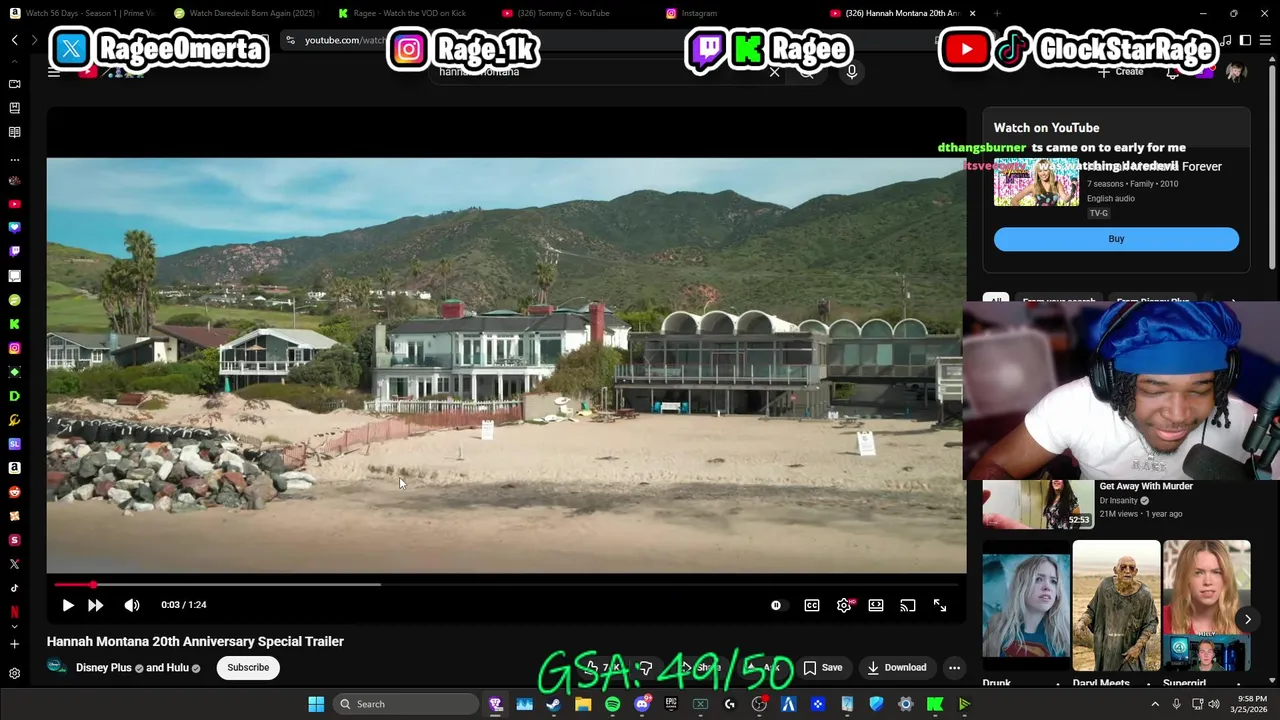Switch to the Watch 56 Days browser tab

tap(82, 13)
